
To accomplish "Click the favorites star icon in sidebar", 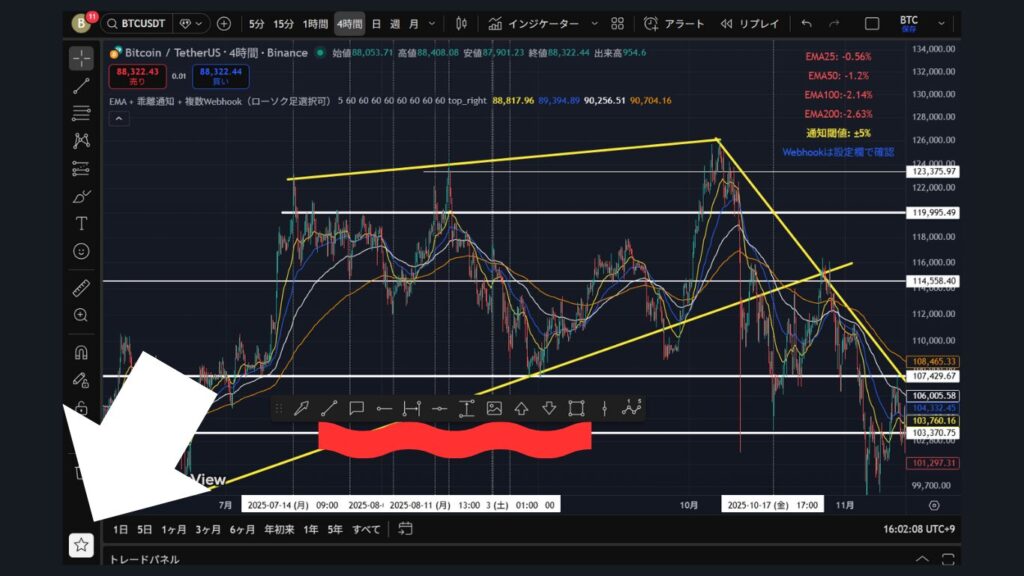I will click(81, 545).
